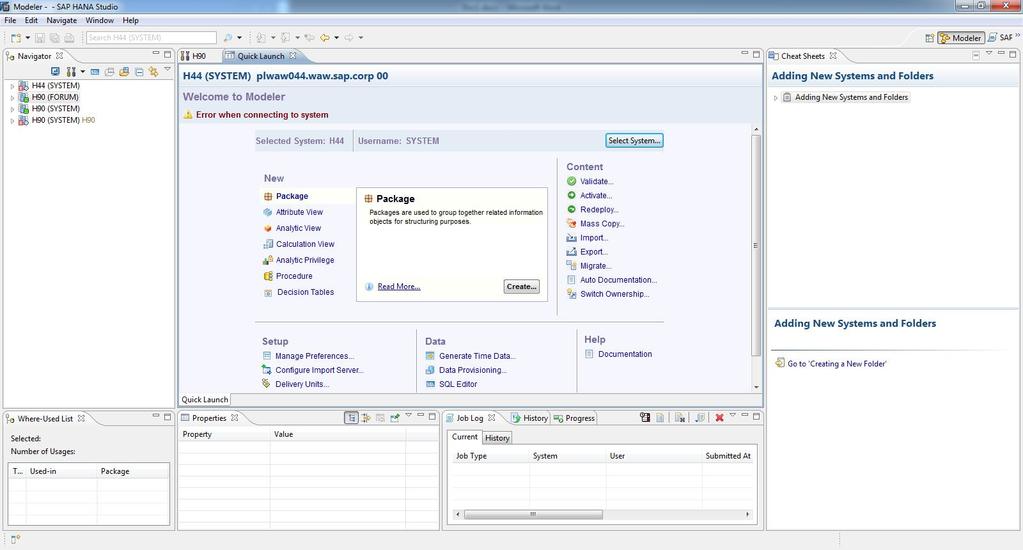Screen dimensions: 1023x550
Task: Click the Validate icon under Content
Action: (x=572, y=181)
